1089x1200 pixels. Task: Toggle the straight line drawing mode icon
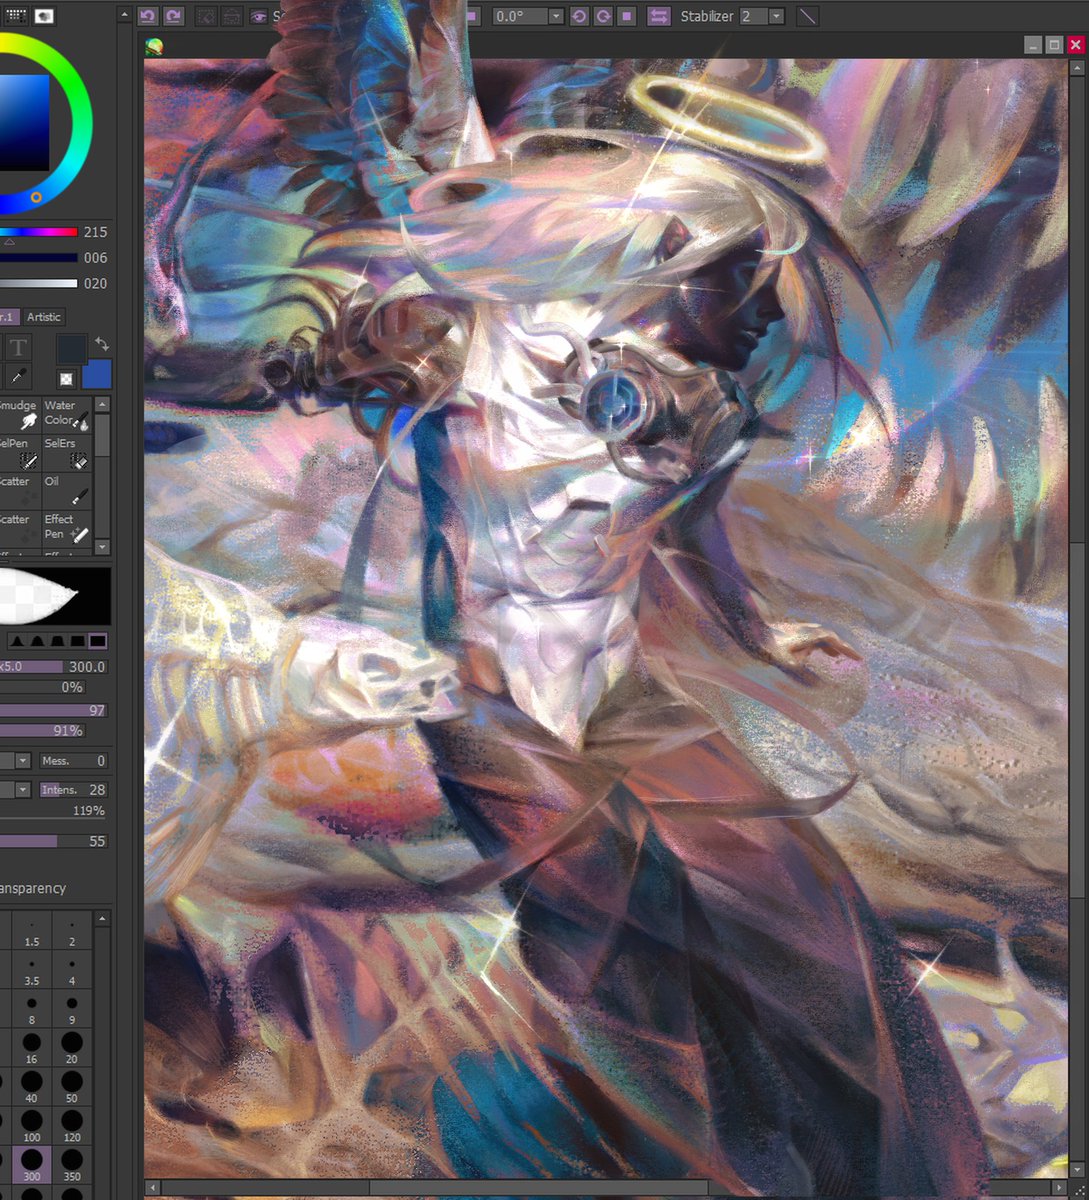(807, 16)
